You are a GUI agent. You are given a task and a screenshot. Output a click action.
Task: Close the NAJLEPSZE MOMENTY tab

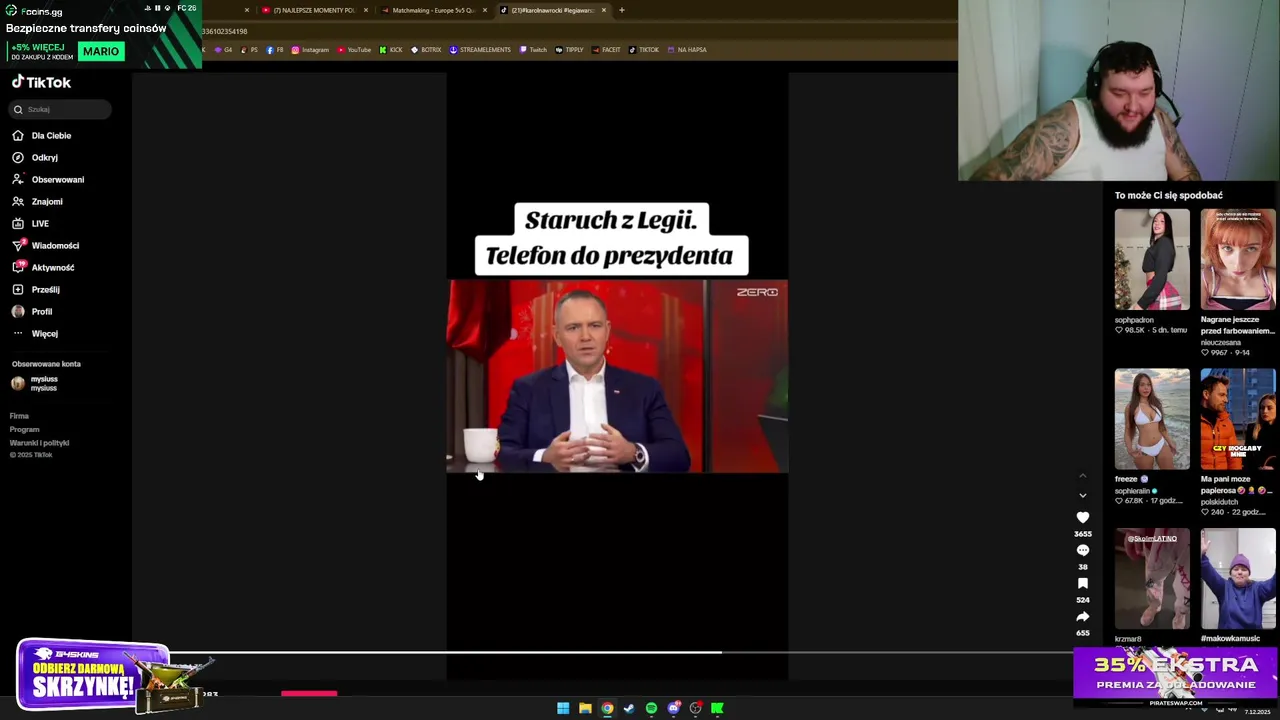366,10
